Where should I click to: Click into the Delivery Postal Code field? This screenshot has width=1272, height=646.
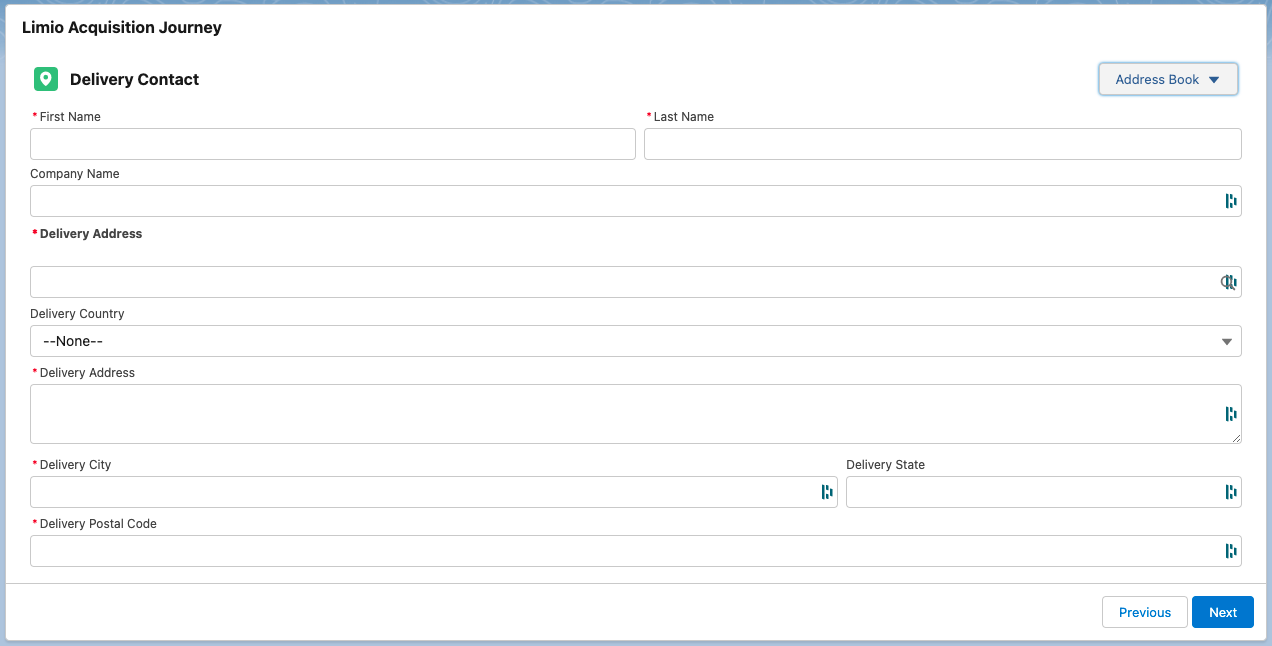[600, 550]
